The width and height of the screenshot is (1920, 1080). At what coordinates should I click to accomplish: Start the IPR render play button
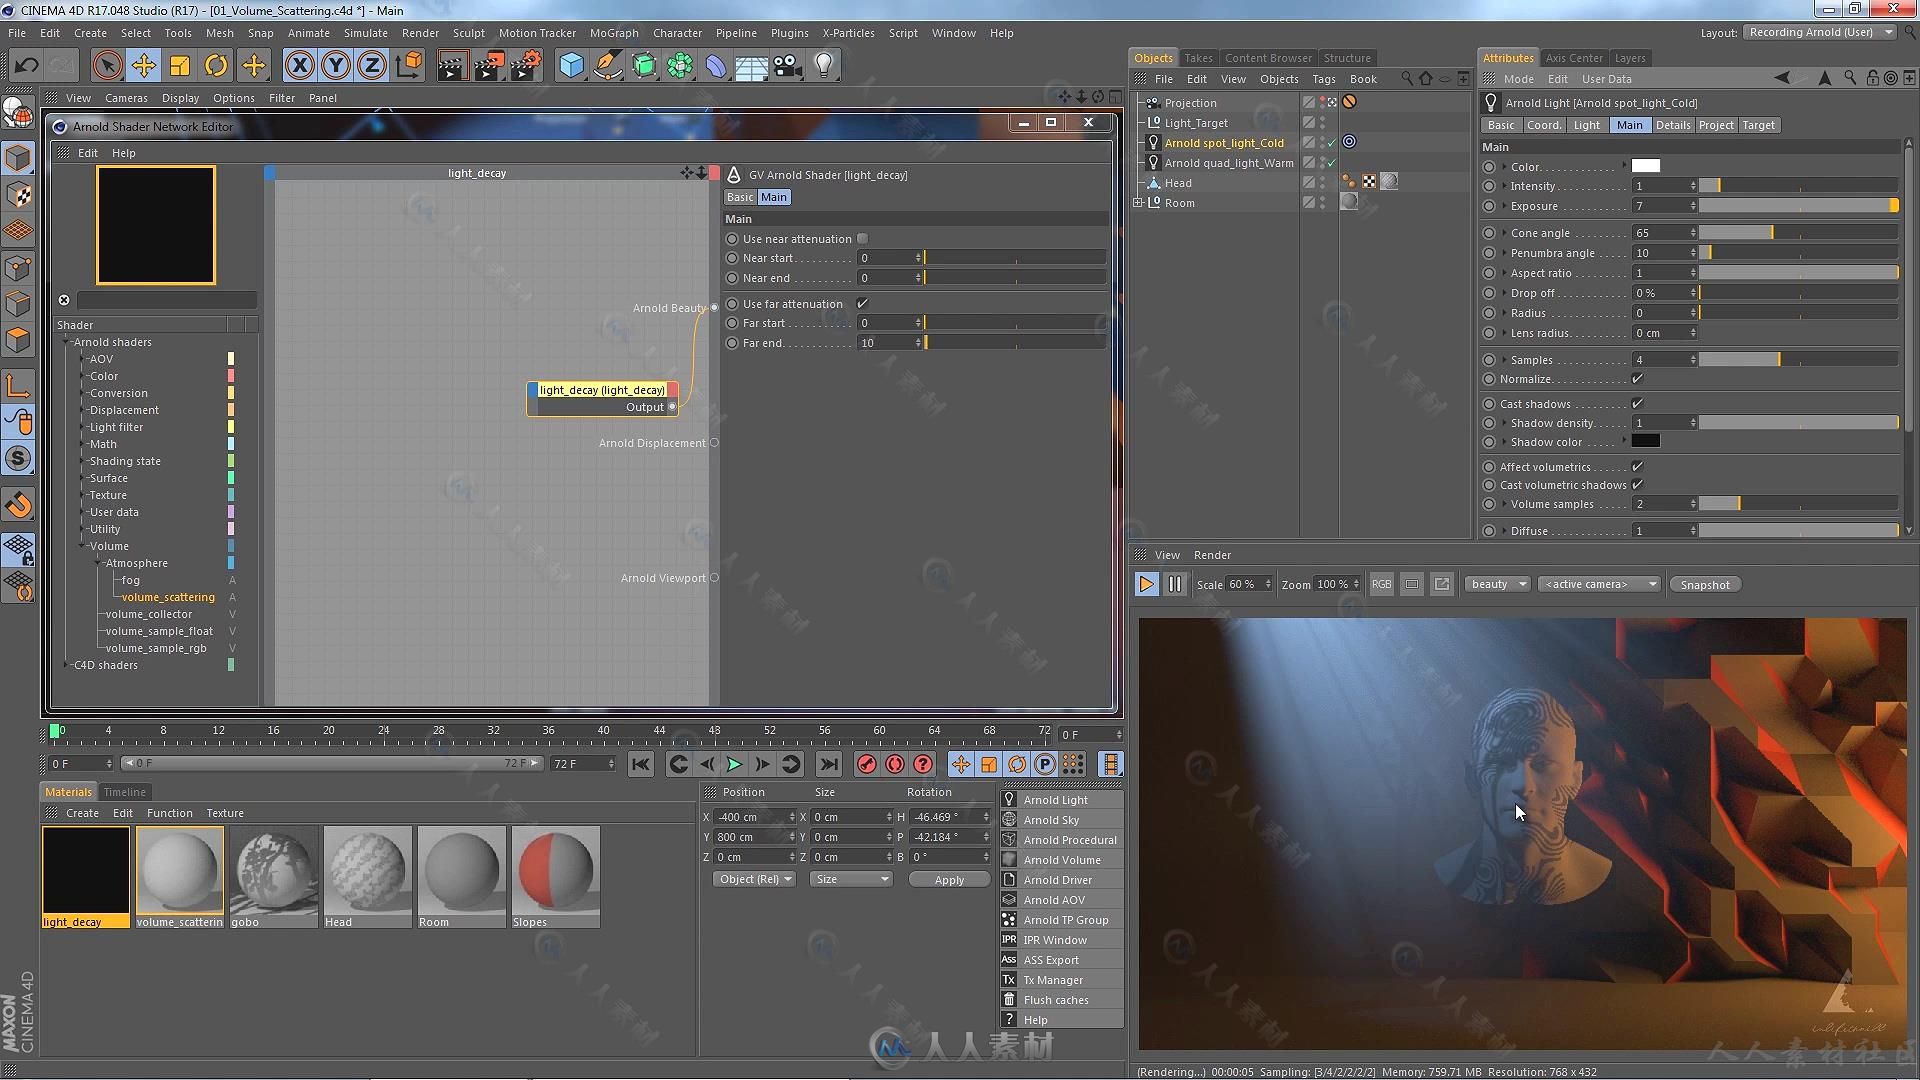click(x=1147, y=585)
